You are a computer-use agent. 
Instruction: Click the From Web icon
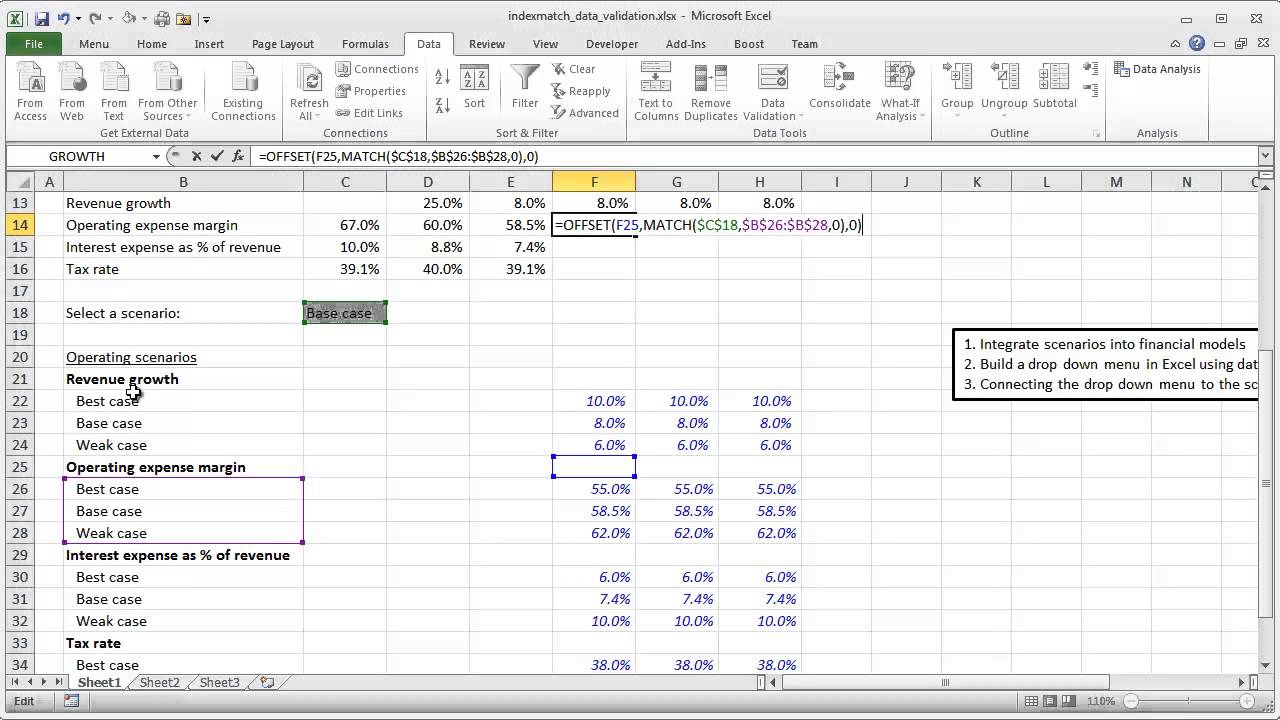coord(72,92)
